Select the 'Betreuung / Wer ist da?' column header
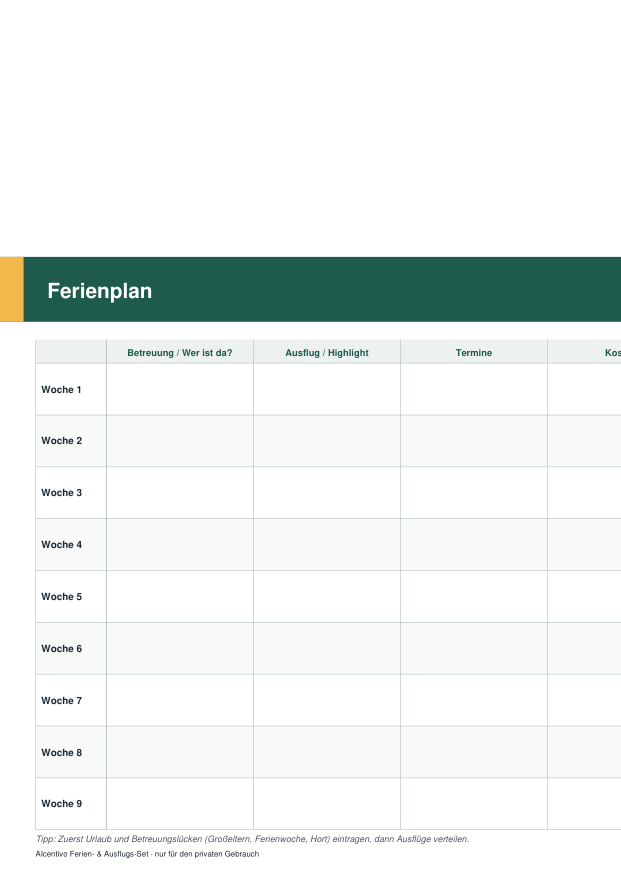 click(180, 352)
